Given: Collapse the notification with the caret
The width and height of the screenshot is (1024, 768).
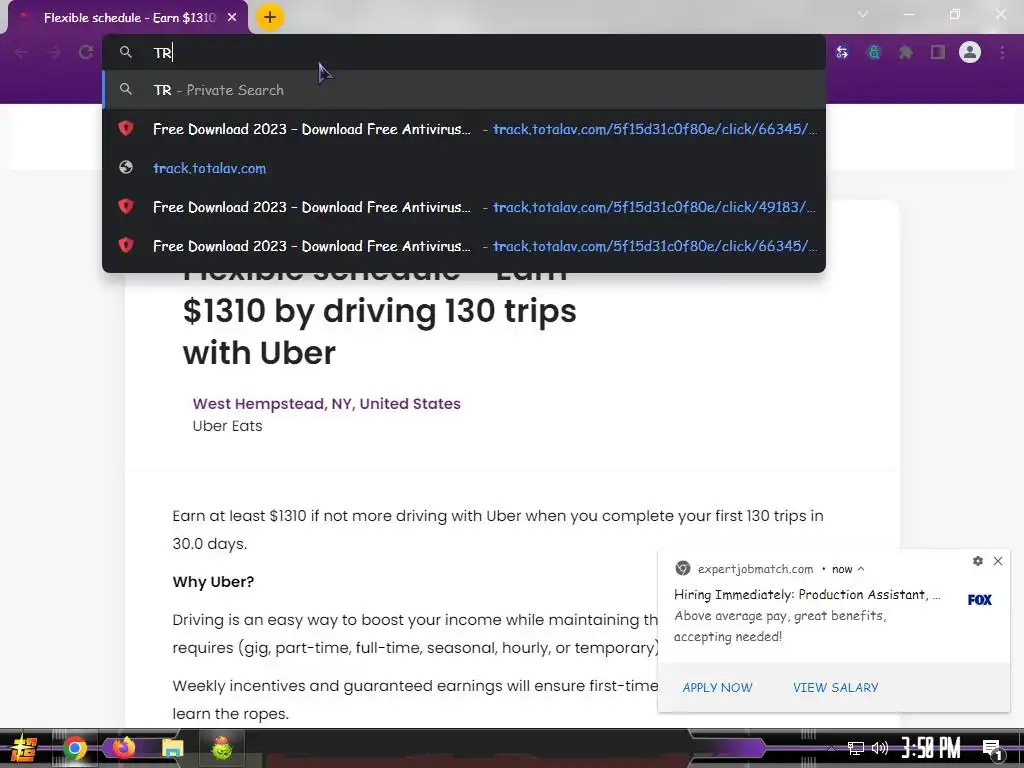Looking at the screenshot, I should pyautogui.click(x=861, y=569).
